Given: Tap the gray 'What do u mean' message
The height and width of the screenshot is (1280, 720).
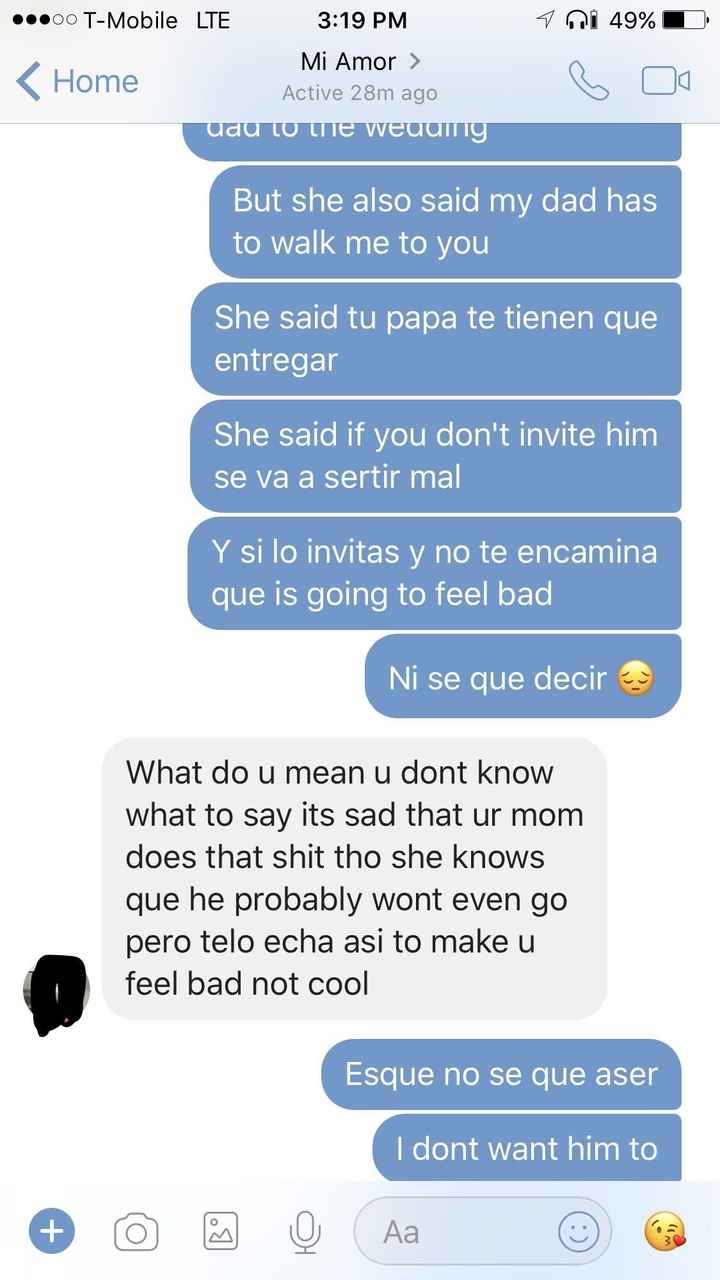Looking at the screenshot, I should pyautogui.click(x=355, y=879).
